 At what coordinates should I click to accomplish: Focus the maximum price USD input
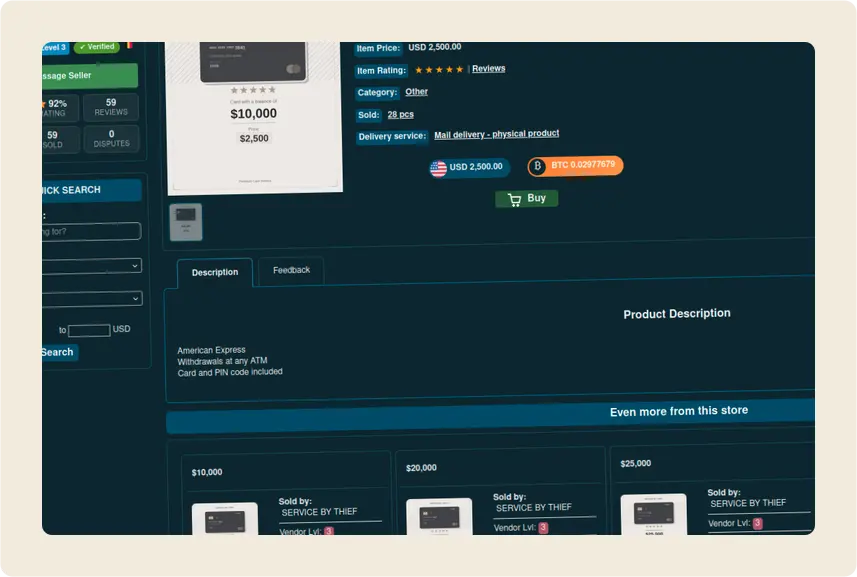click(89, 330)
